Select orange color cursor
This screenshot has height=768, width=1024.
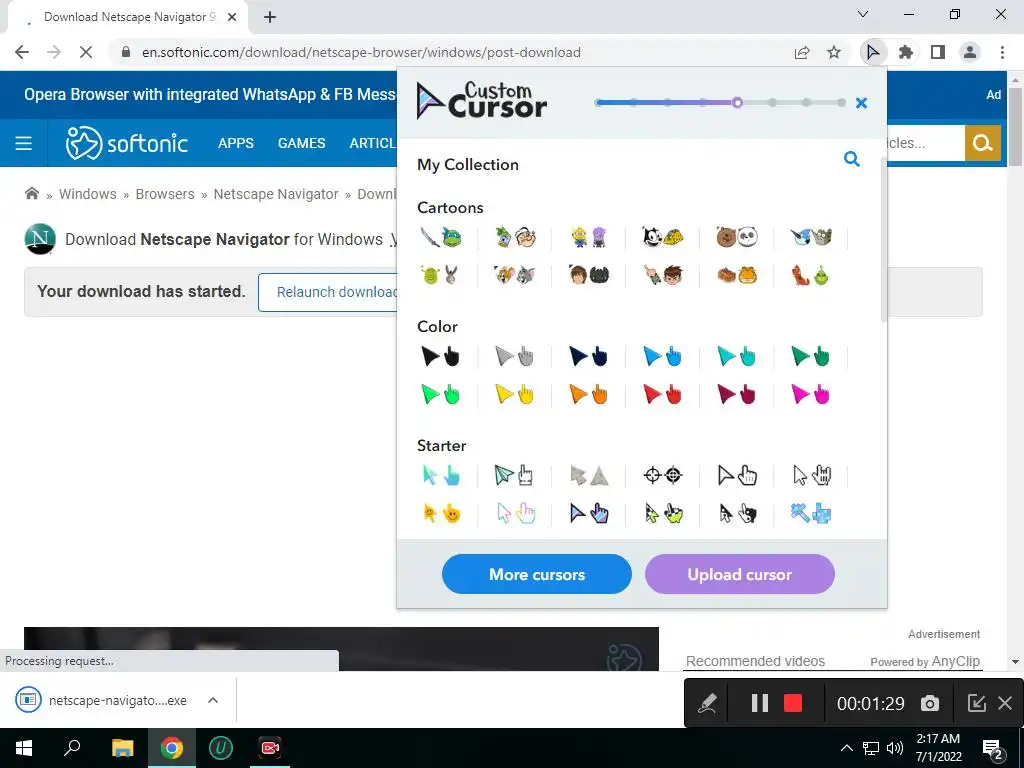tap(589, 395)
